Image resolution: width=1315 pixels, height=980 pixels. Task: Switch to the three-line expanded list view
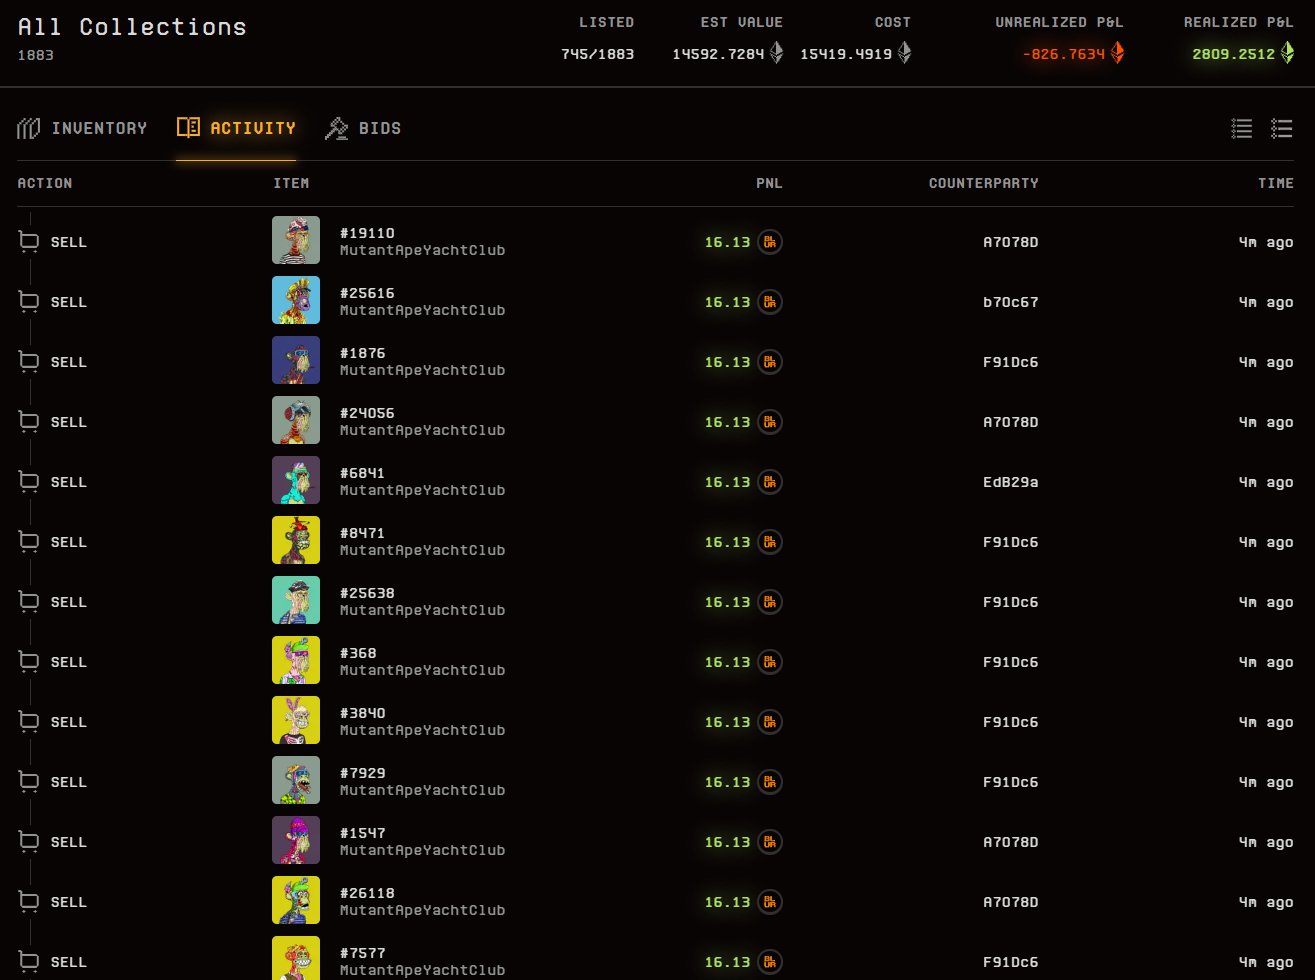tap(1282, 128)
